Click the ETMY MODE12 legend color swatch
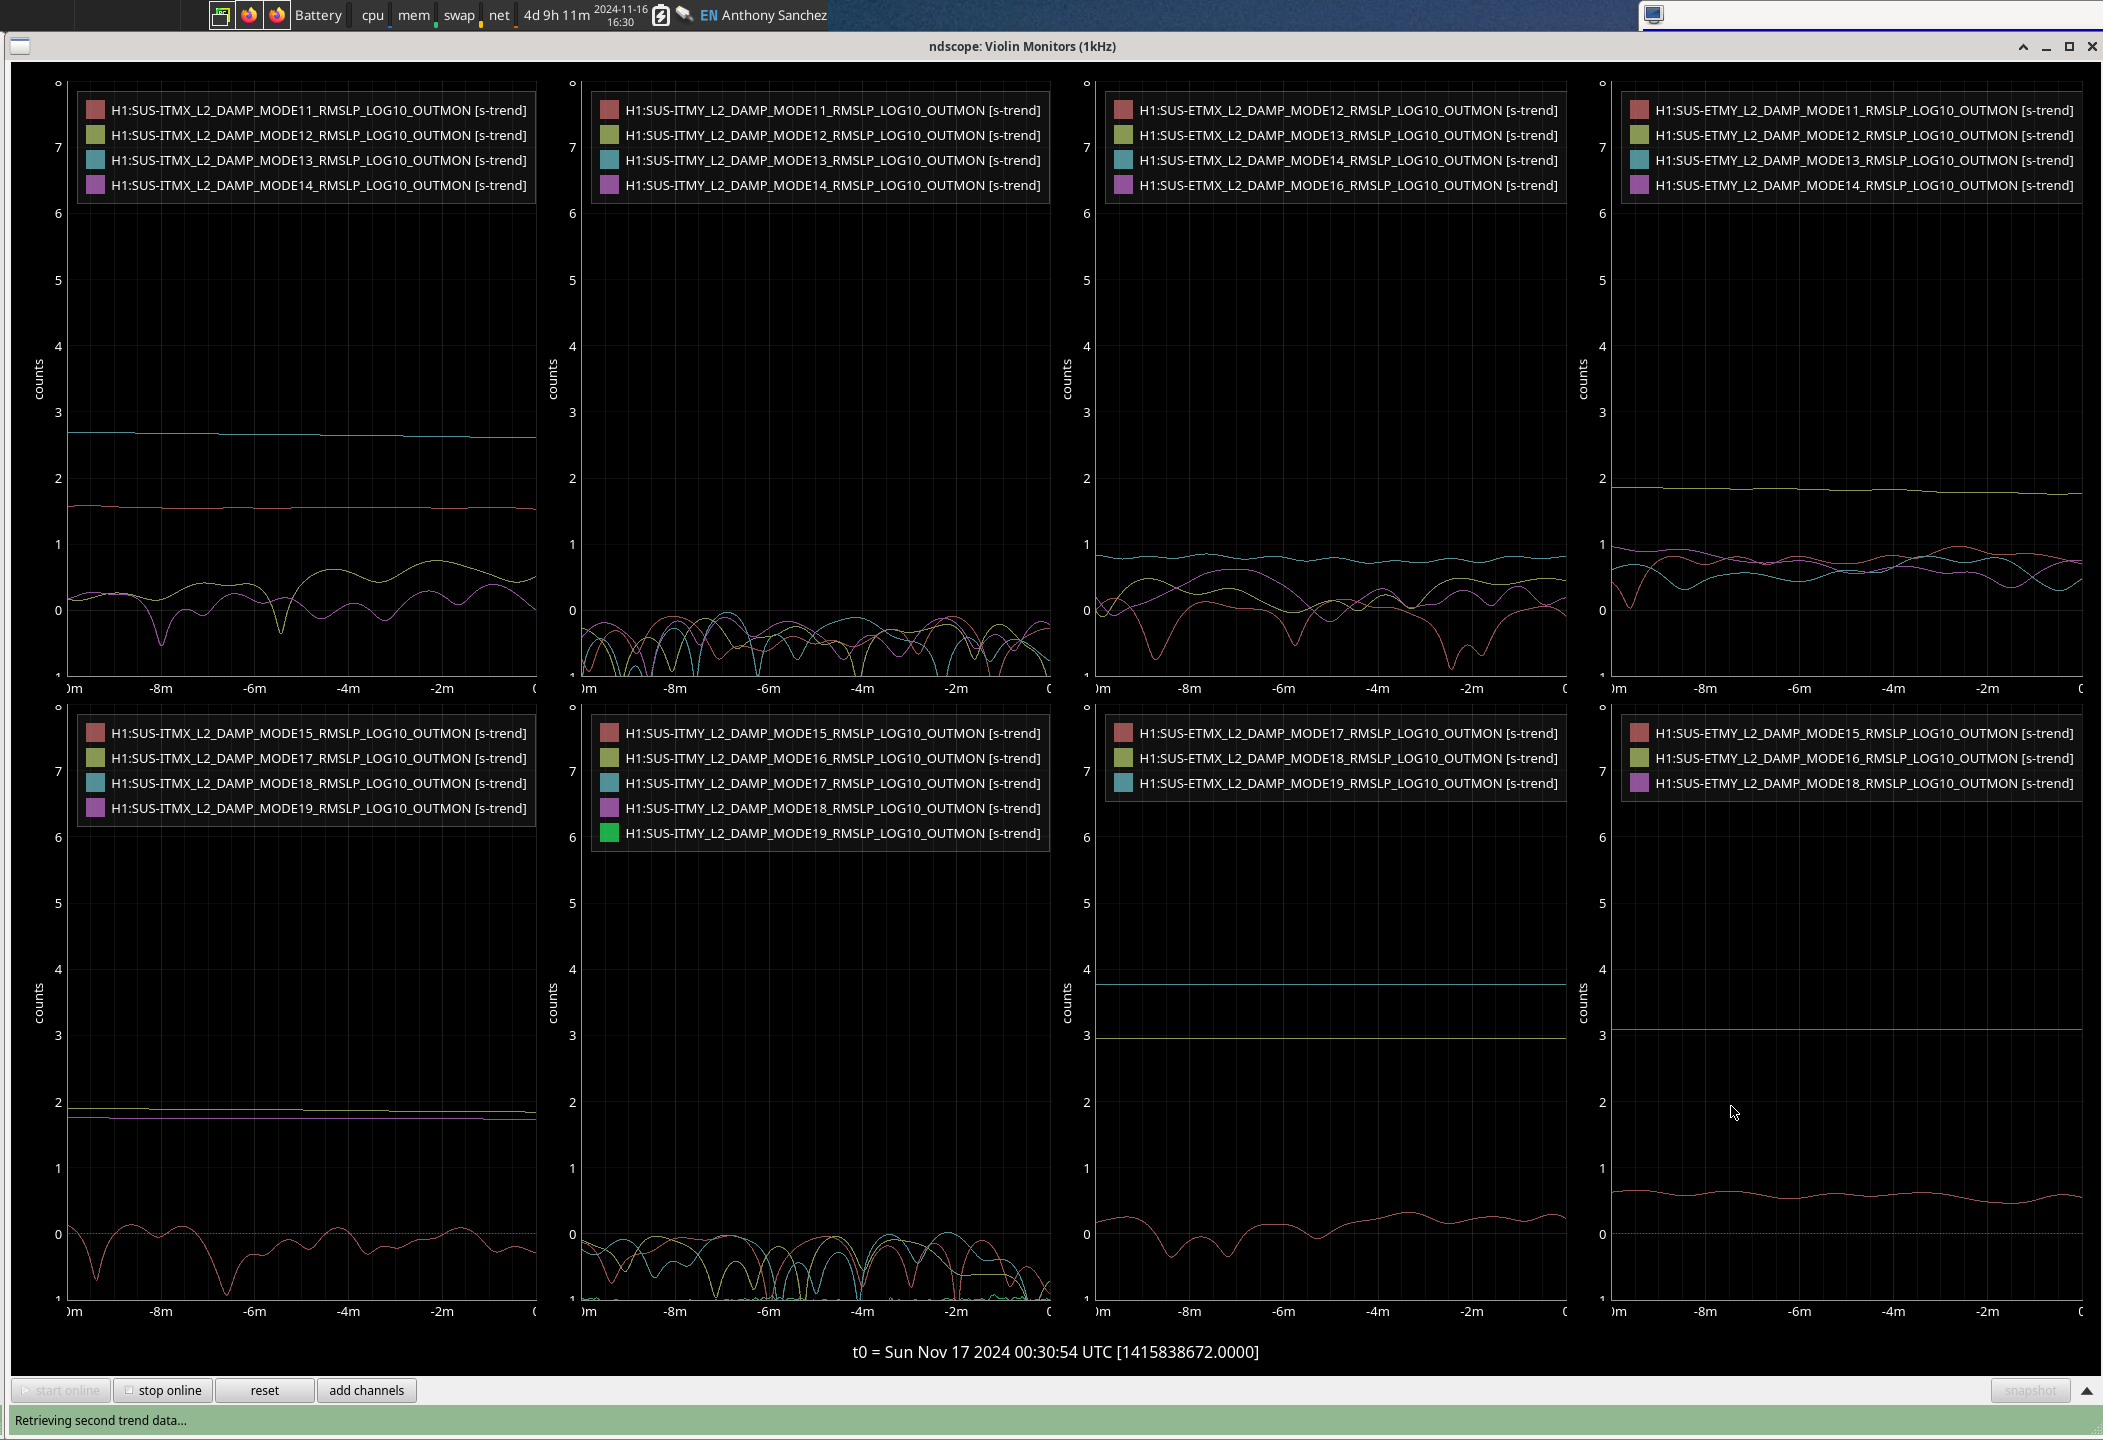 click(x=1640, y=135)
